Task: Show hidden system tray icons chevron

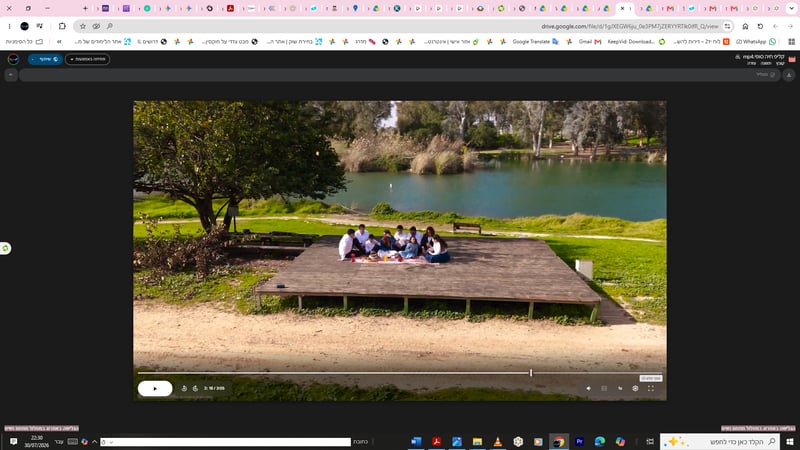Action: tap(94, 442)
